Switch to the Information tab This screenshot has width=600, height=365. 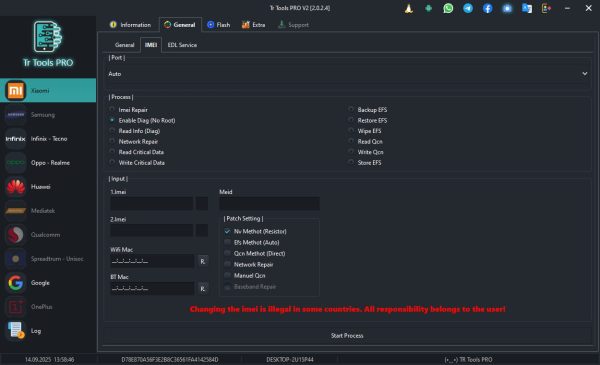click(x=130, y=24)
